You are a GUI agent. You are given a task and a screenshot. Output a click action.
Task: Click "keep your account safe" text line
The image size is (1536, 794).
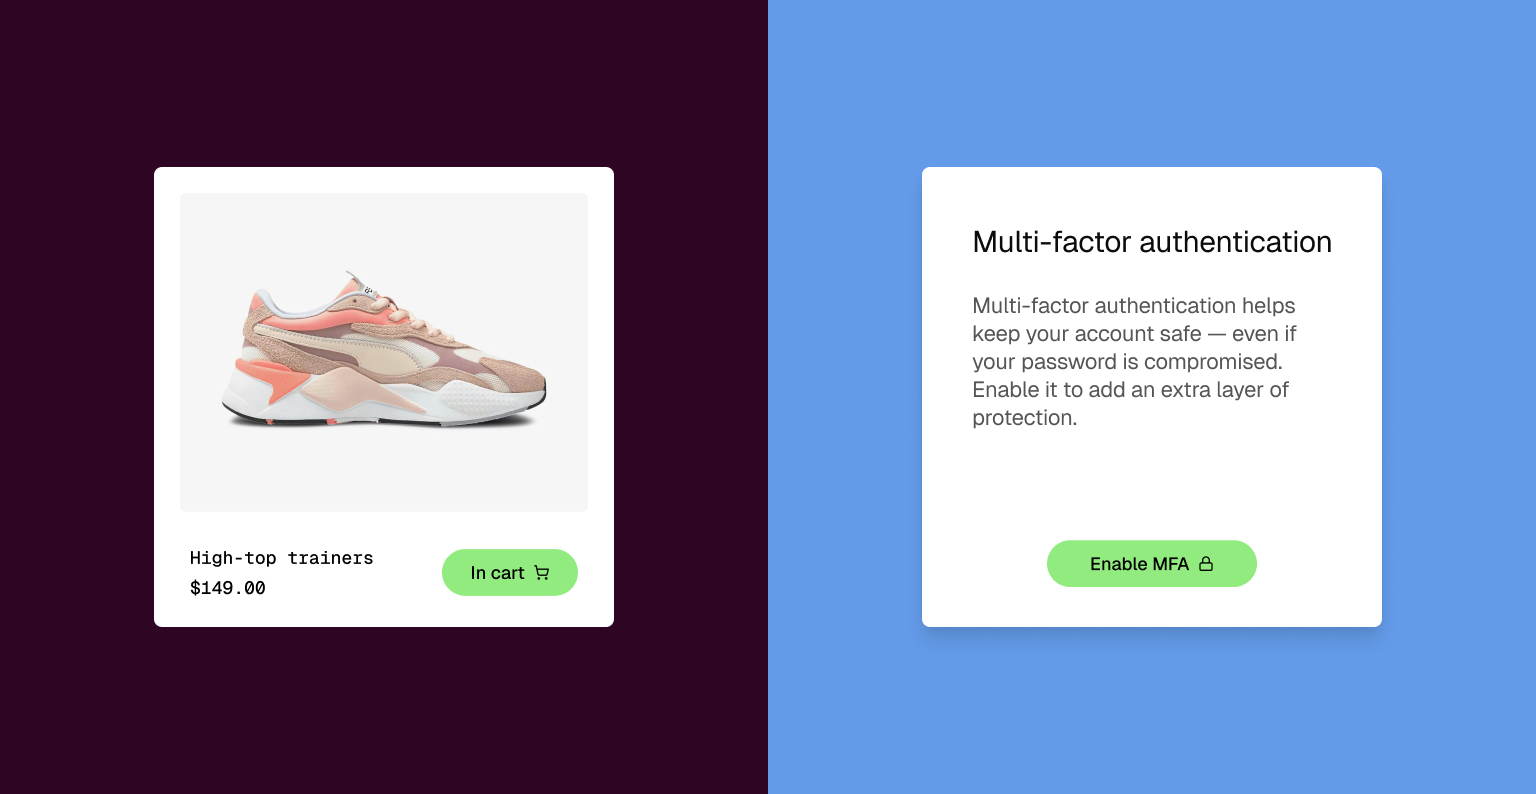pyautogui.click(x=1087, y=334)
